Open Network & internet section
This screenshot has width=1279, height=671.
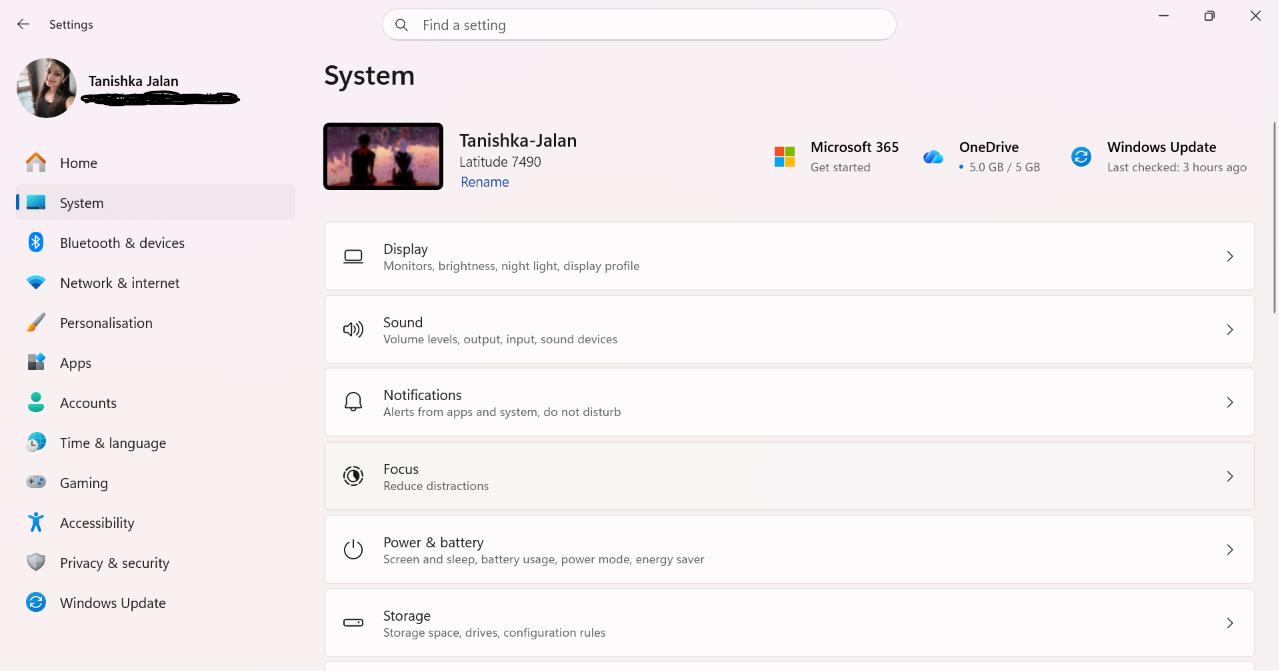pyautogui.click(x=156, y=283)
